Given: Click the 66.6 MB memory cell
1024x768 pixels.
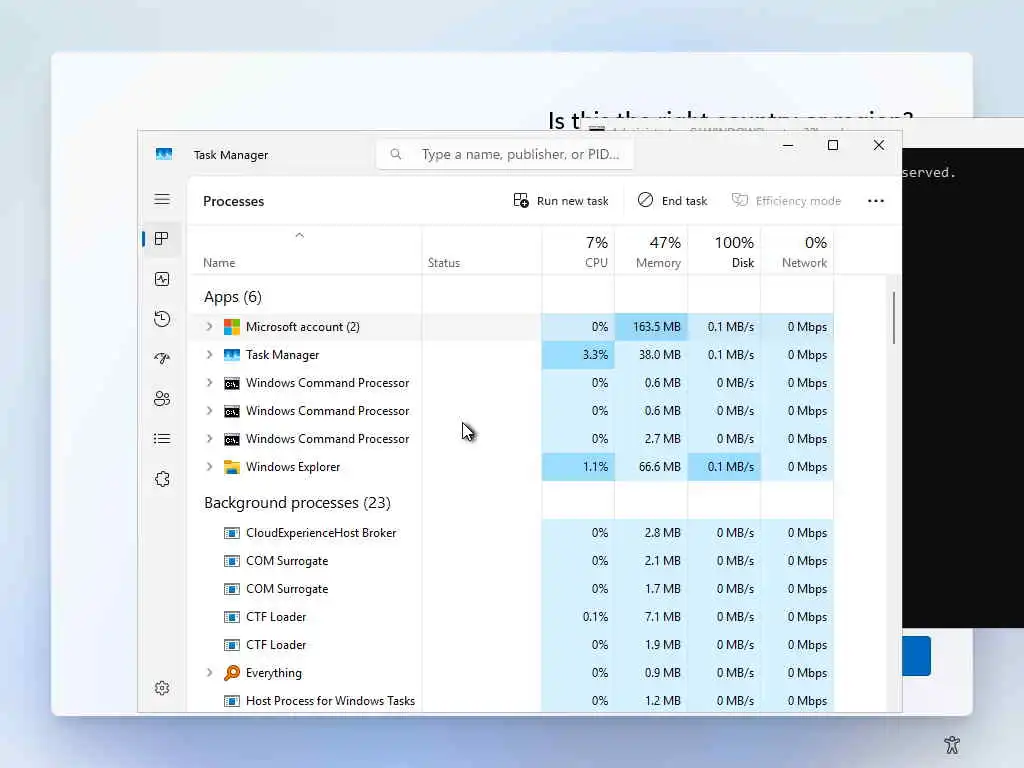Looking at the screenshot, I should (651, 467).
